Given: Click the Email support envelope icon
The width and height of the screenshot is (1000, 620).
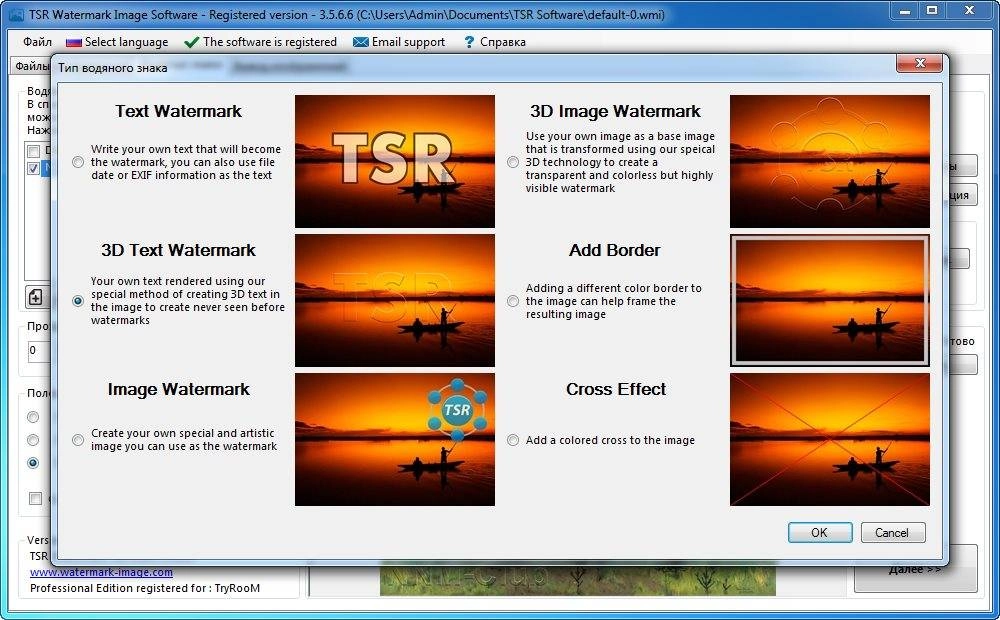Looking at the screenshot, I should pyautogui.click(x=361, y=42).
